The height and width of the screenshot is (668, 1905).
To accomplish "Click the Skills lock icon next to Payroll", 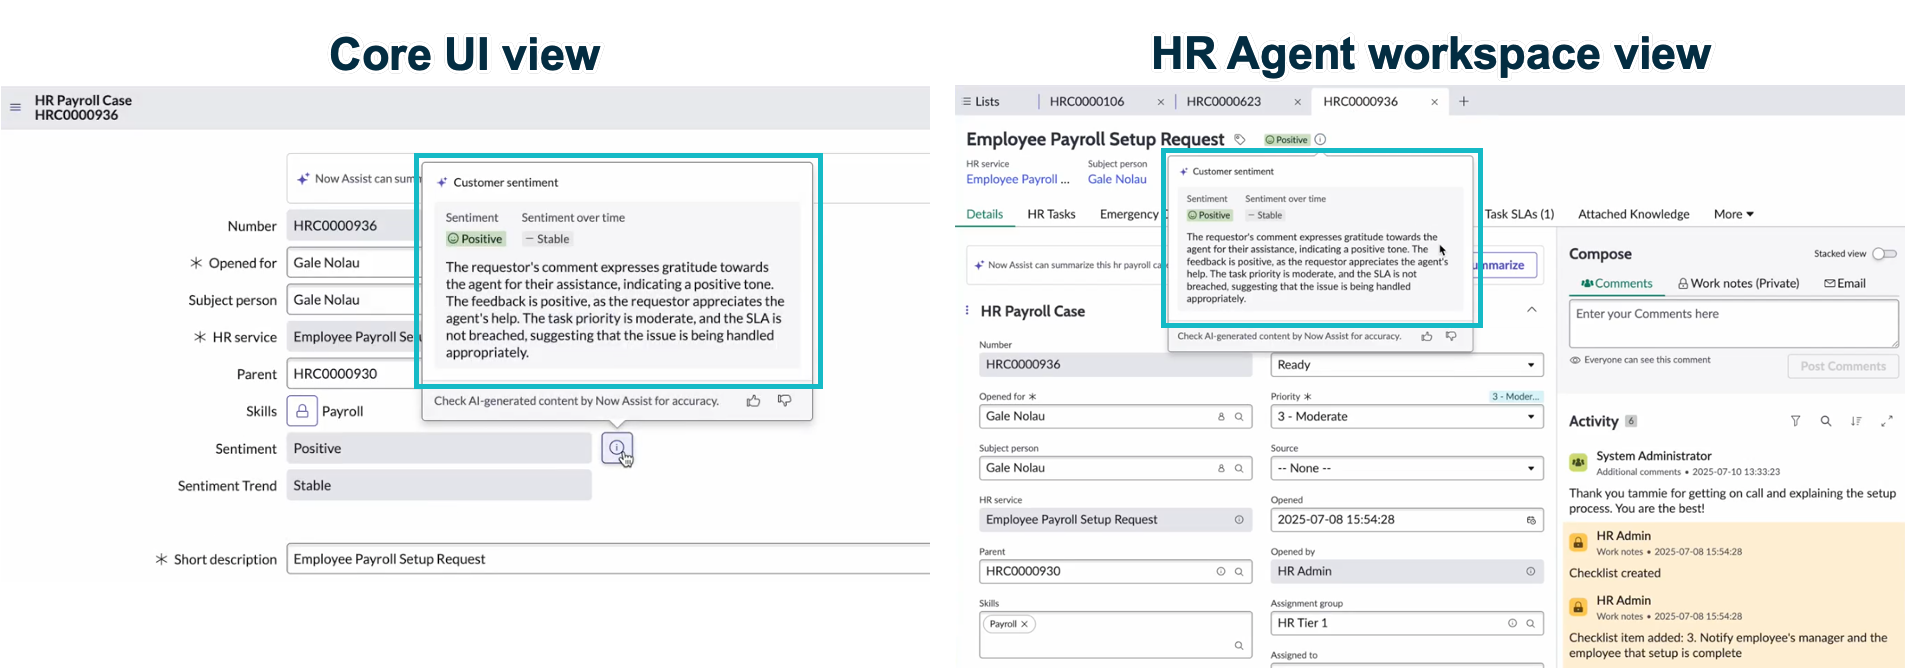I will click(x=302, y=411).
